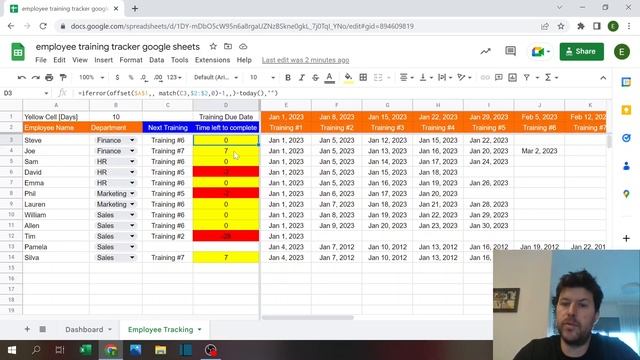
Task: Open the fill color picker
Action: point(348,78)
